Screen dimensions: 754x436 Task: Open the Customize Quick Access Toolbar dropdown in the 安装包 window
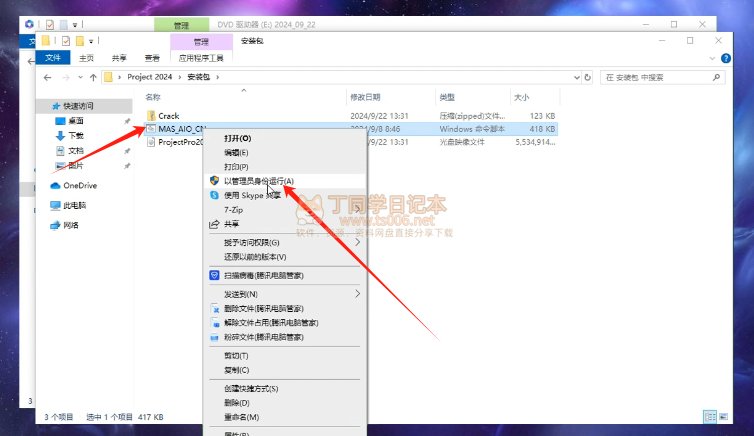click(91, 41)
